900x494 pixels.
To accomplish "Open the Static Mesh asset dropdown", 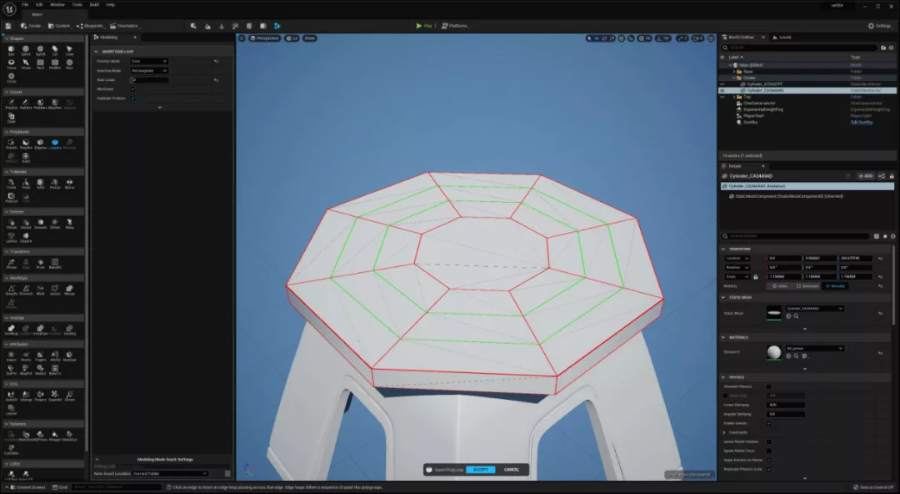I will tap(814, 309).
